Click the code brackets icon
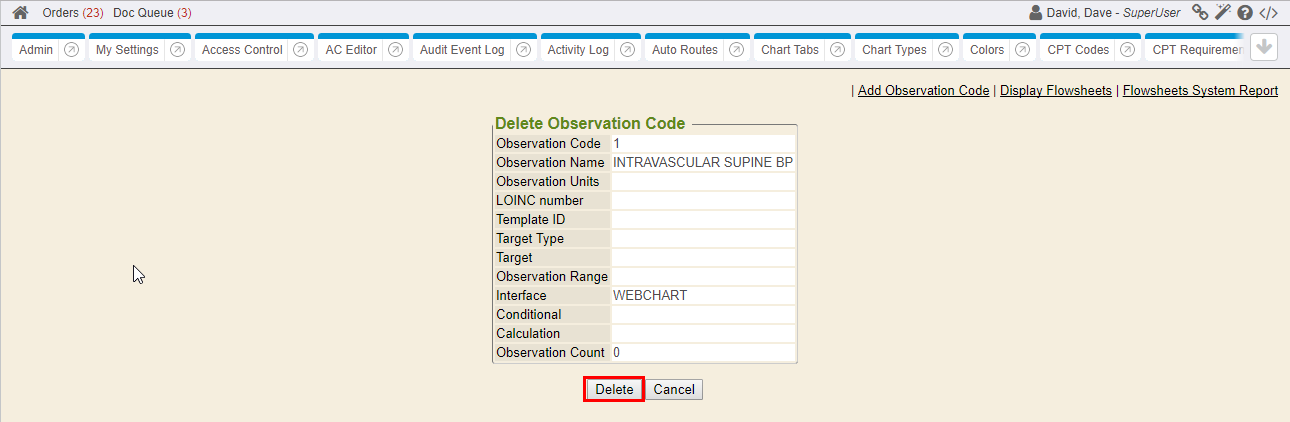1290x422 pixels. click(1268, 13)
